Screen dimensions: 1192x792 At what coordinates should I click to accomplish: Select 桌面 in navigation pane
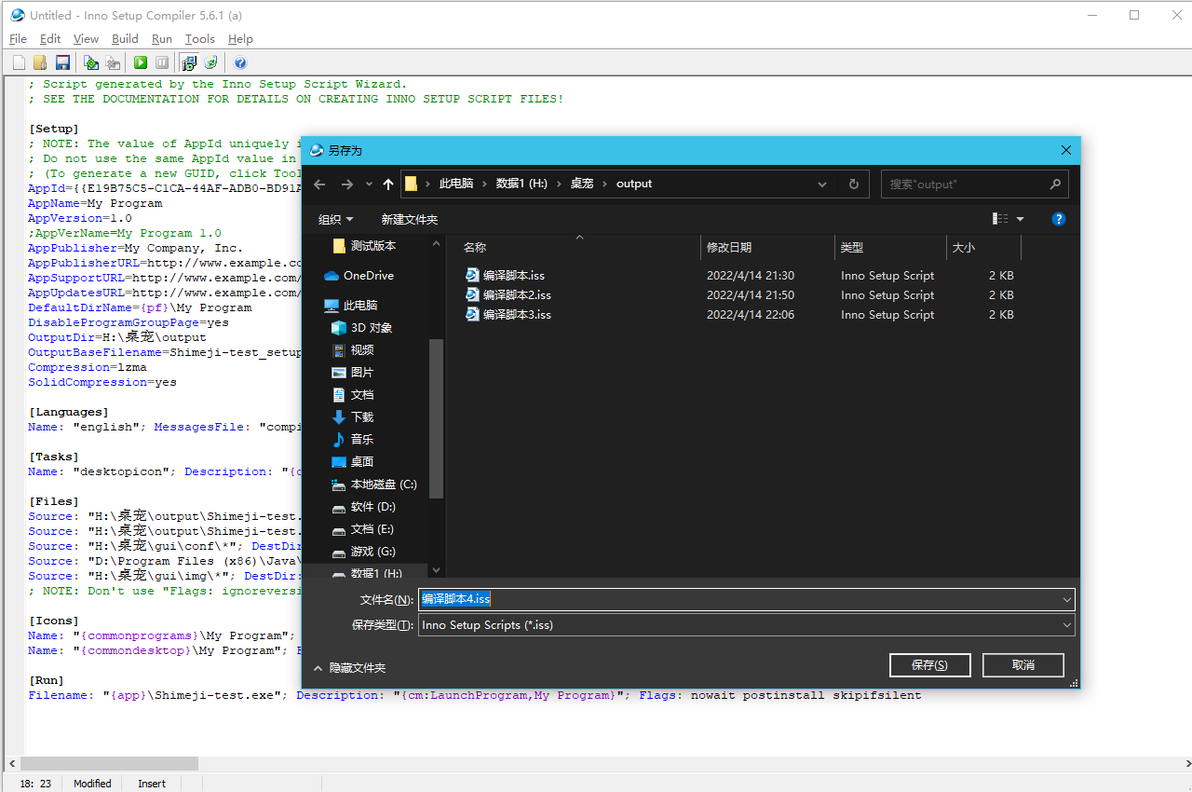353,462
